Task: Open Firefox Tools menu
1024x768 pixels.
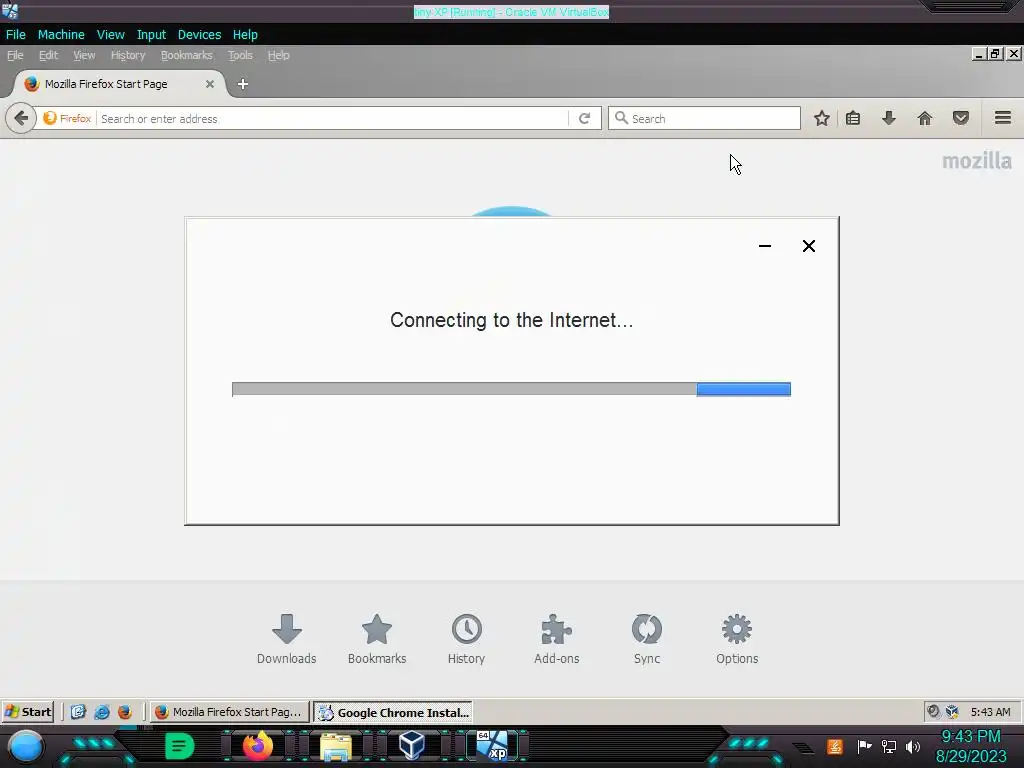Action: pos(240,56)
